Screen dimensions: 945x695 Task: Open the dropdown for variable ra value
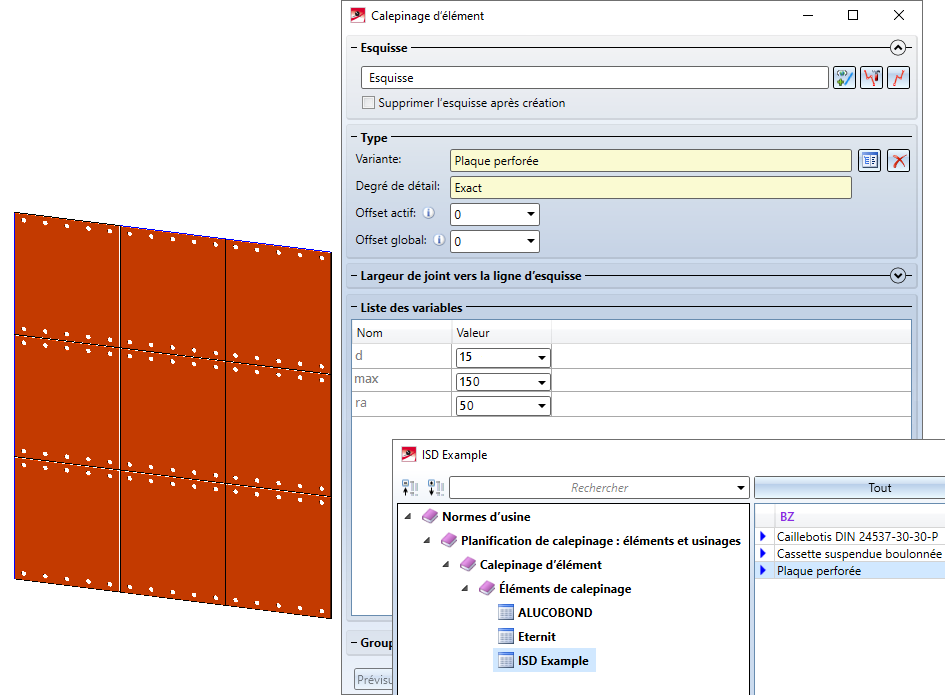pos(541,406)
